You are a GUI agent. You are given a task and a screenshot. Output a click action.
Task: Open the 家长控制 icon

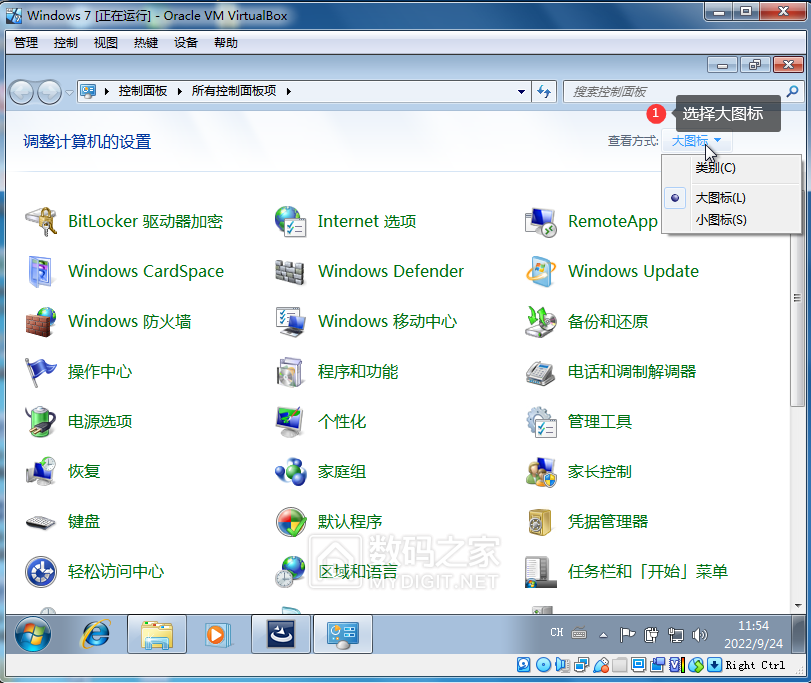[x=540, y=472]
